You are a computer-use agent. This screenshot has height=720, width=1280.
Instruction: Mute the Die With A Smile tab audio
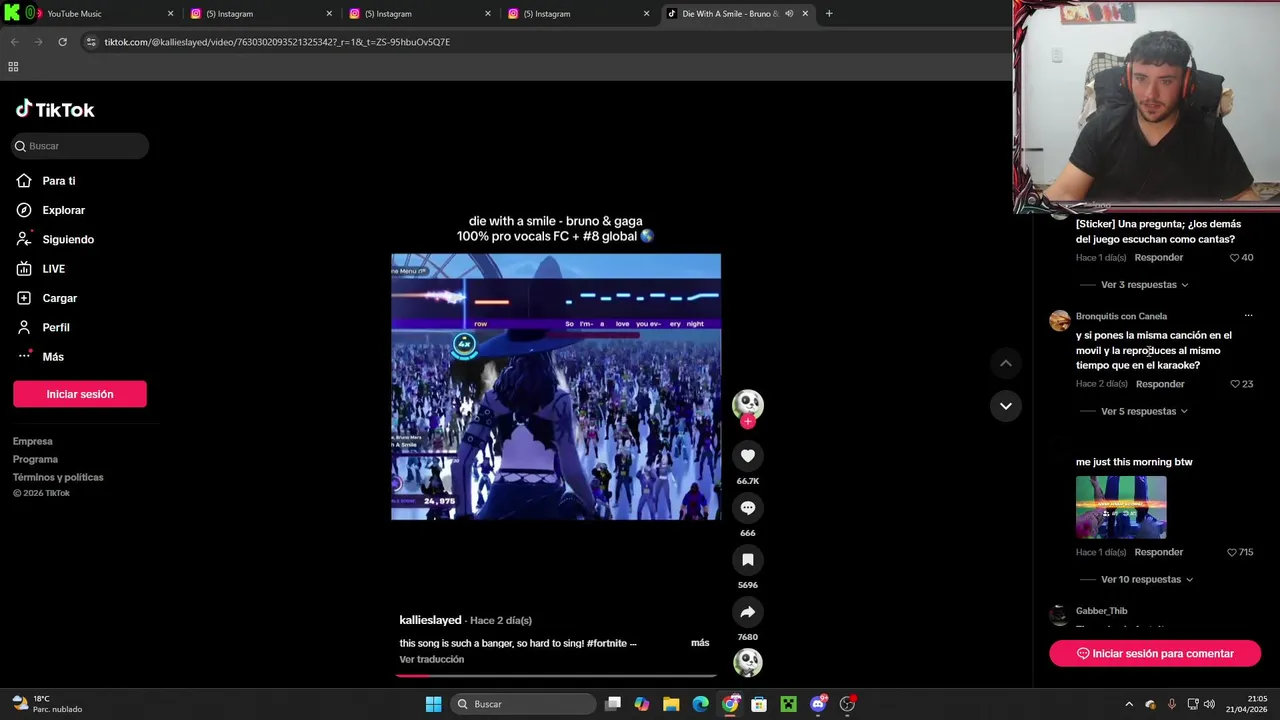(789, 14)
